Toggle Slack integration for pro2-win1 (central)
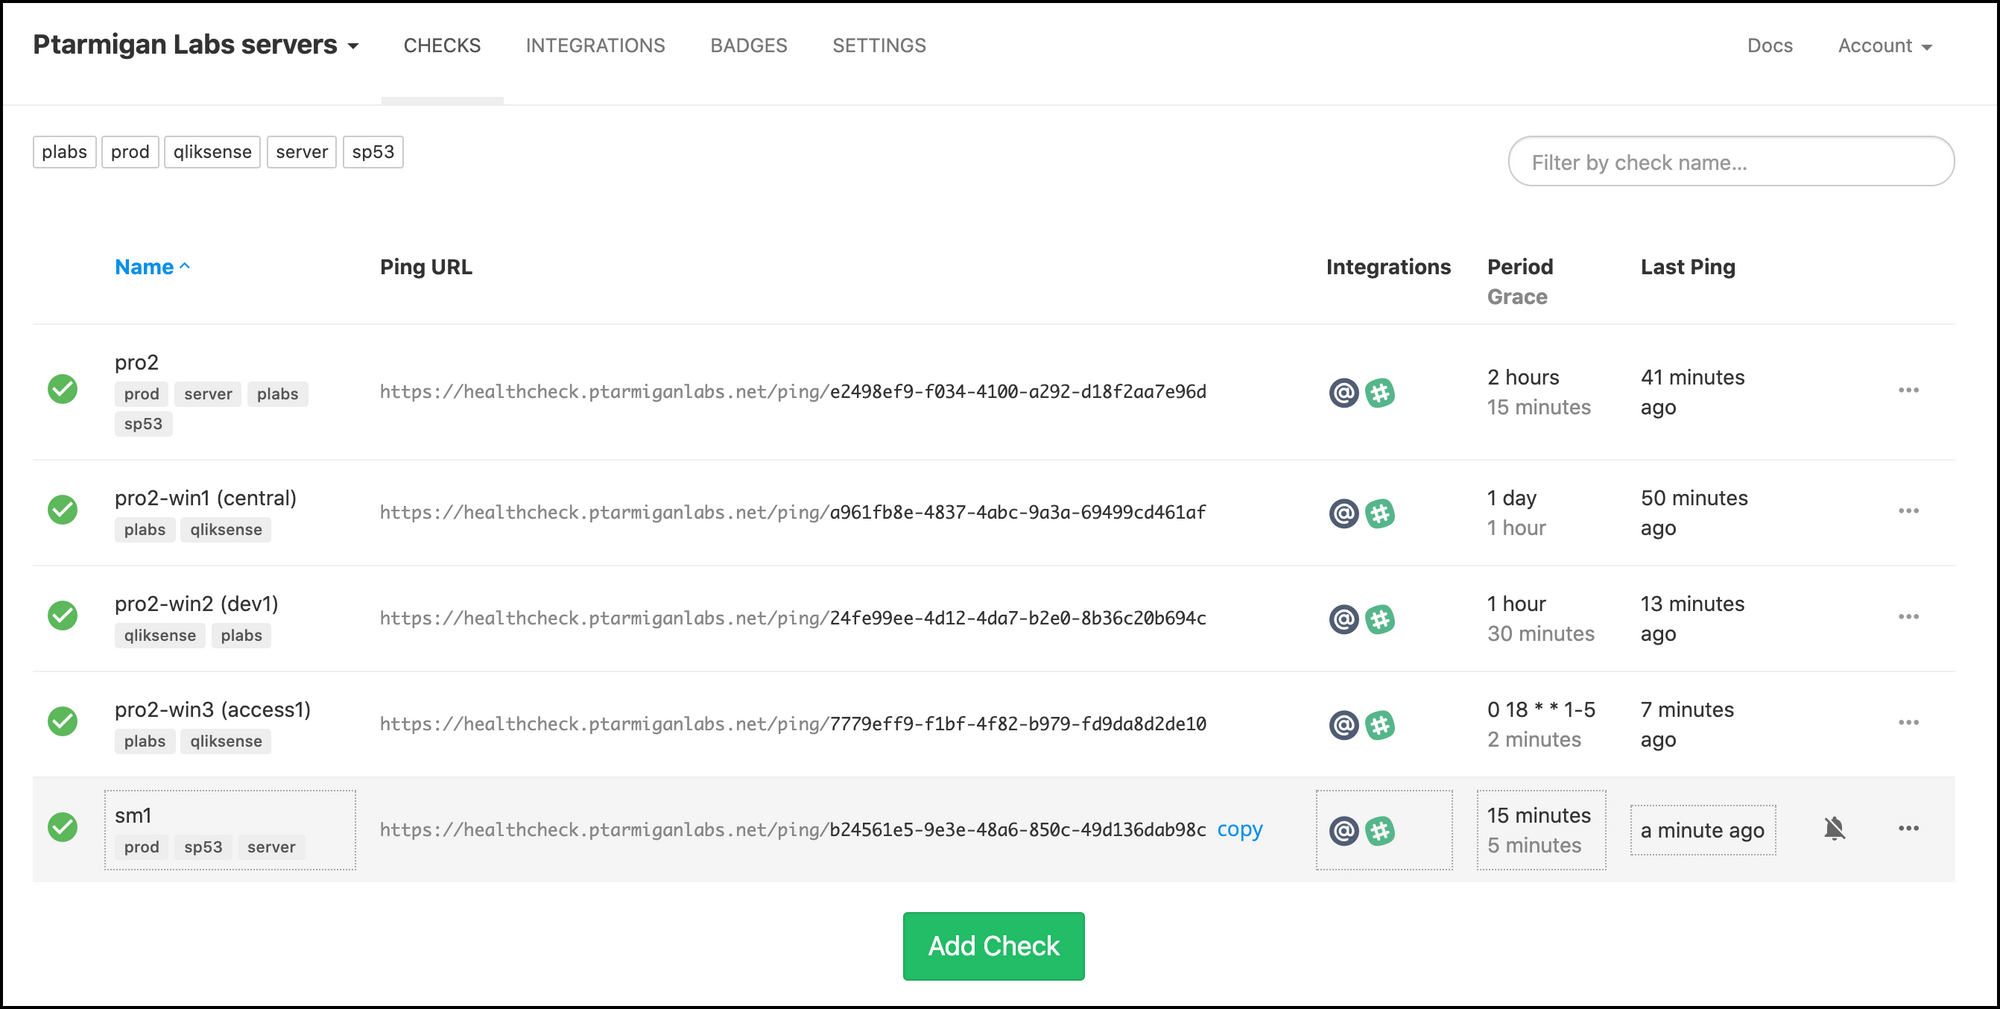This screenshot has height=1009, width=2000. (x=1380, y=514)
